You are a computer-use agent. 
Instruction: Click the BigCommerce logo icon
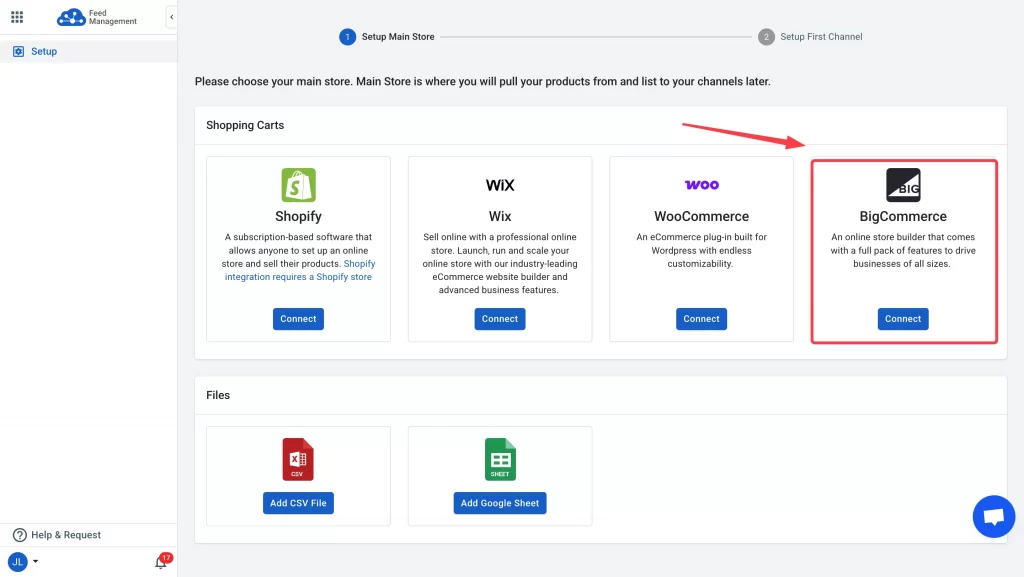coord(903,184)
